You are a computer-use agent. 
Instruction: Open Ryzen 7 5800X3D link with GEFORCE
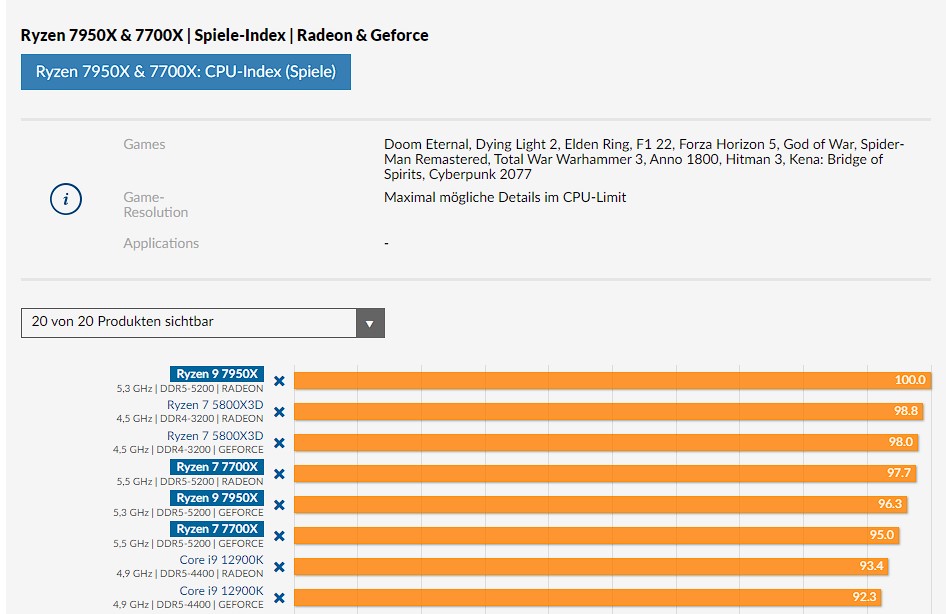point(215,435)
